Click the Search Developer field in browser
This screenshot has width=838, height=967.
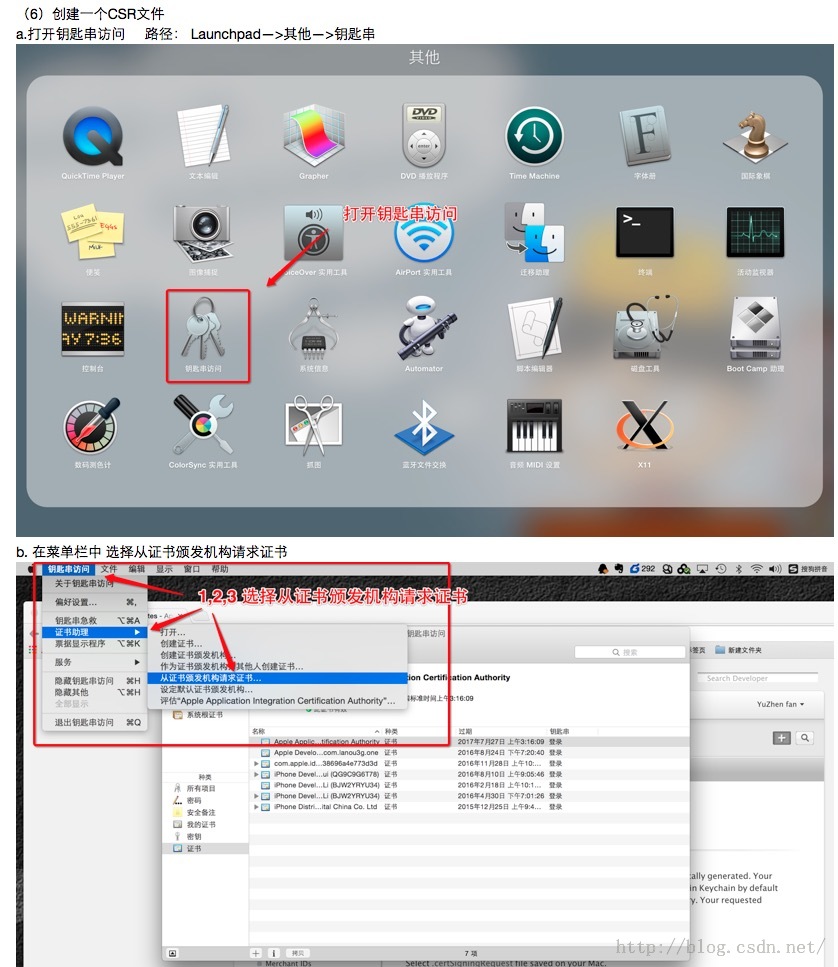pyautogui.click(x=757, y=678)
